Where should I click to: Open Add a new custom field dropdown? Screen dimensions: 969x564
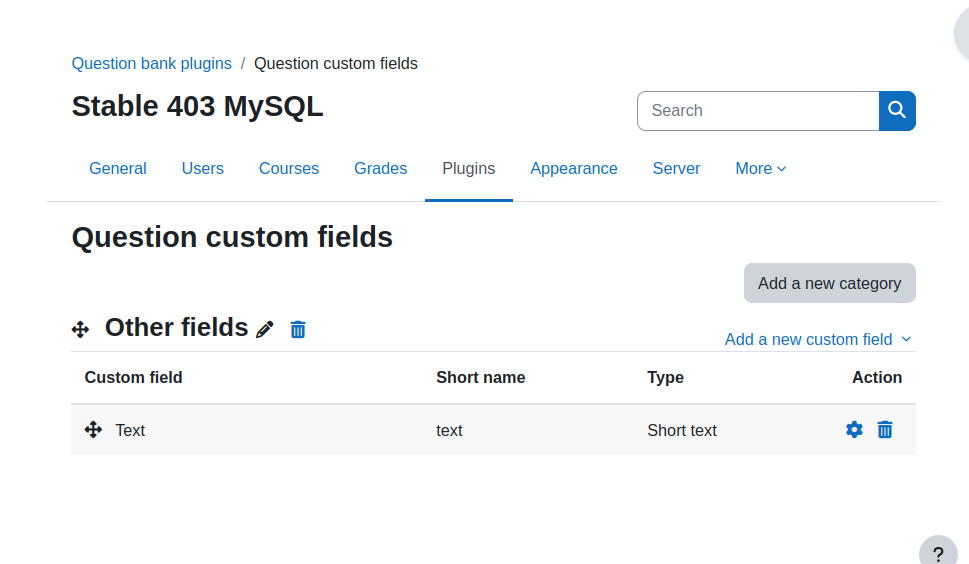click(x=818, y=339)
